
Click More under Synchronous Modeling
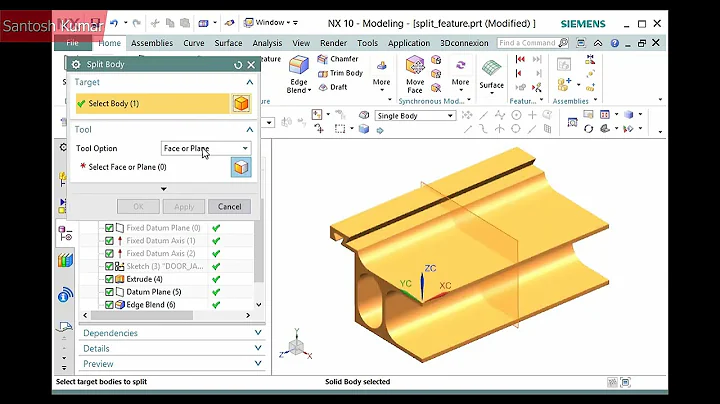coord(460,73)
